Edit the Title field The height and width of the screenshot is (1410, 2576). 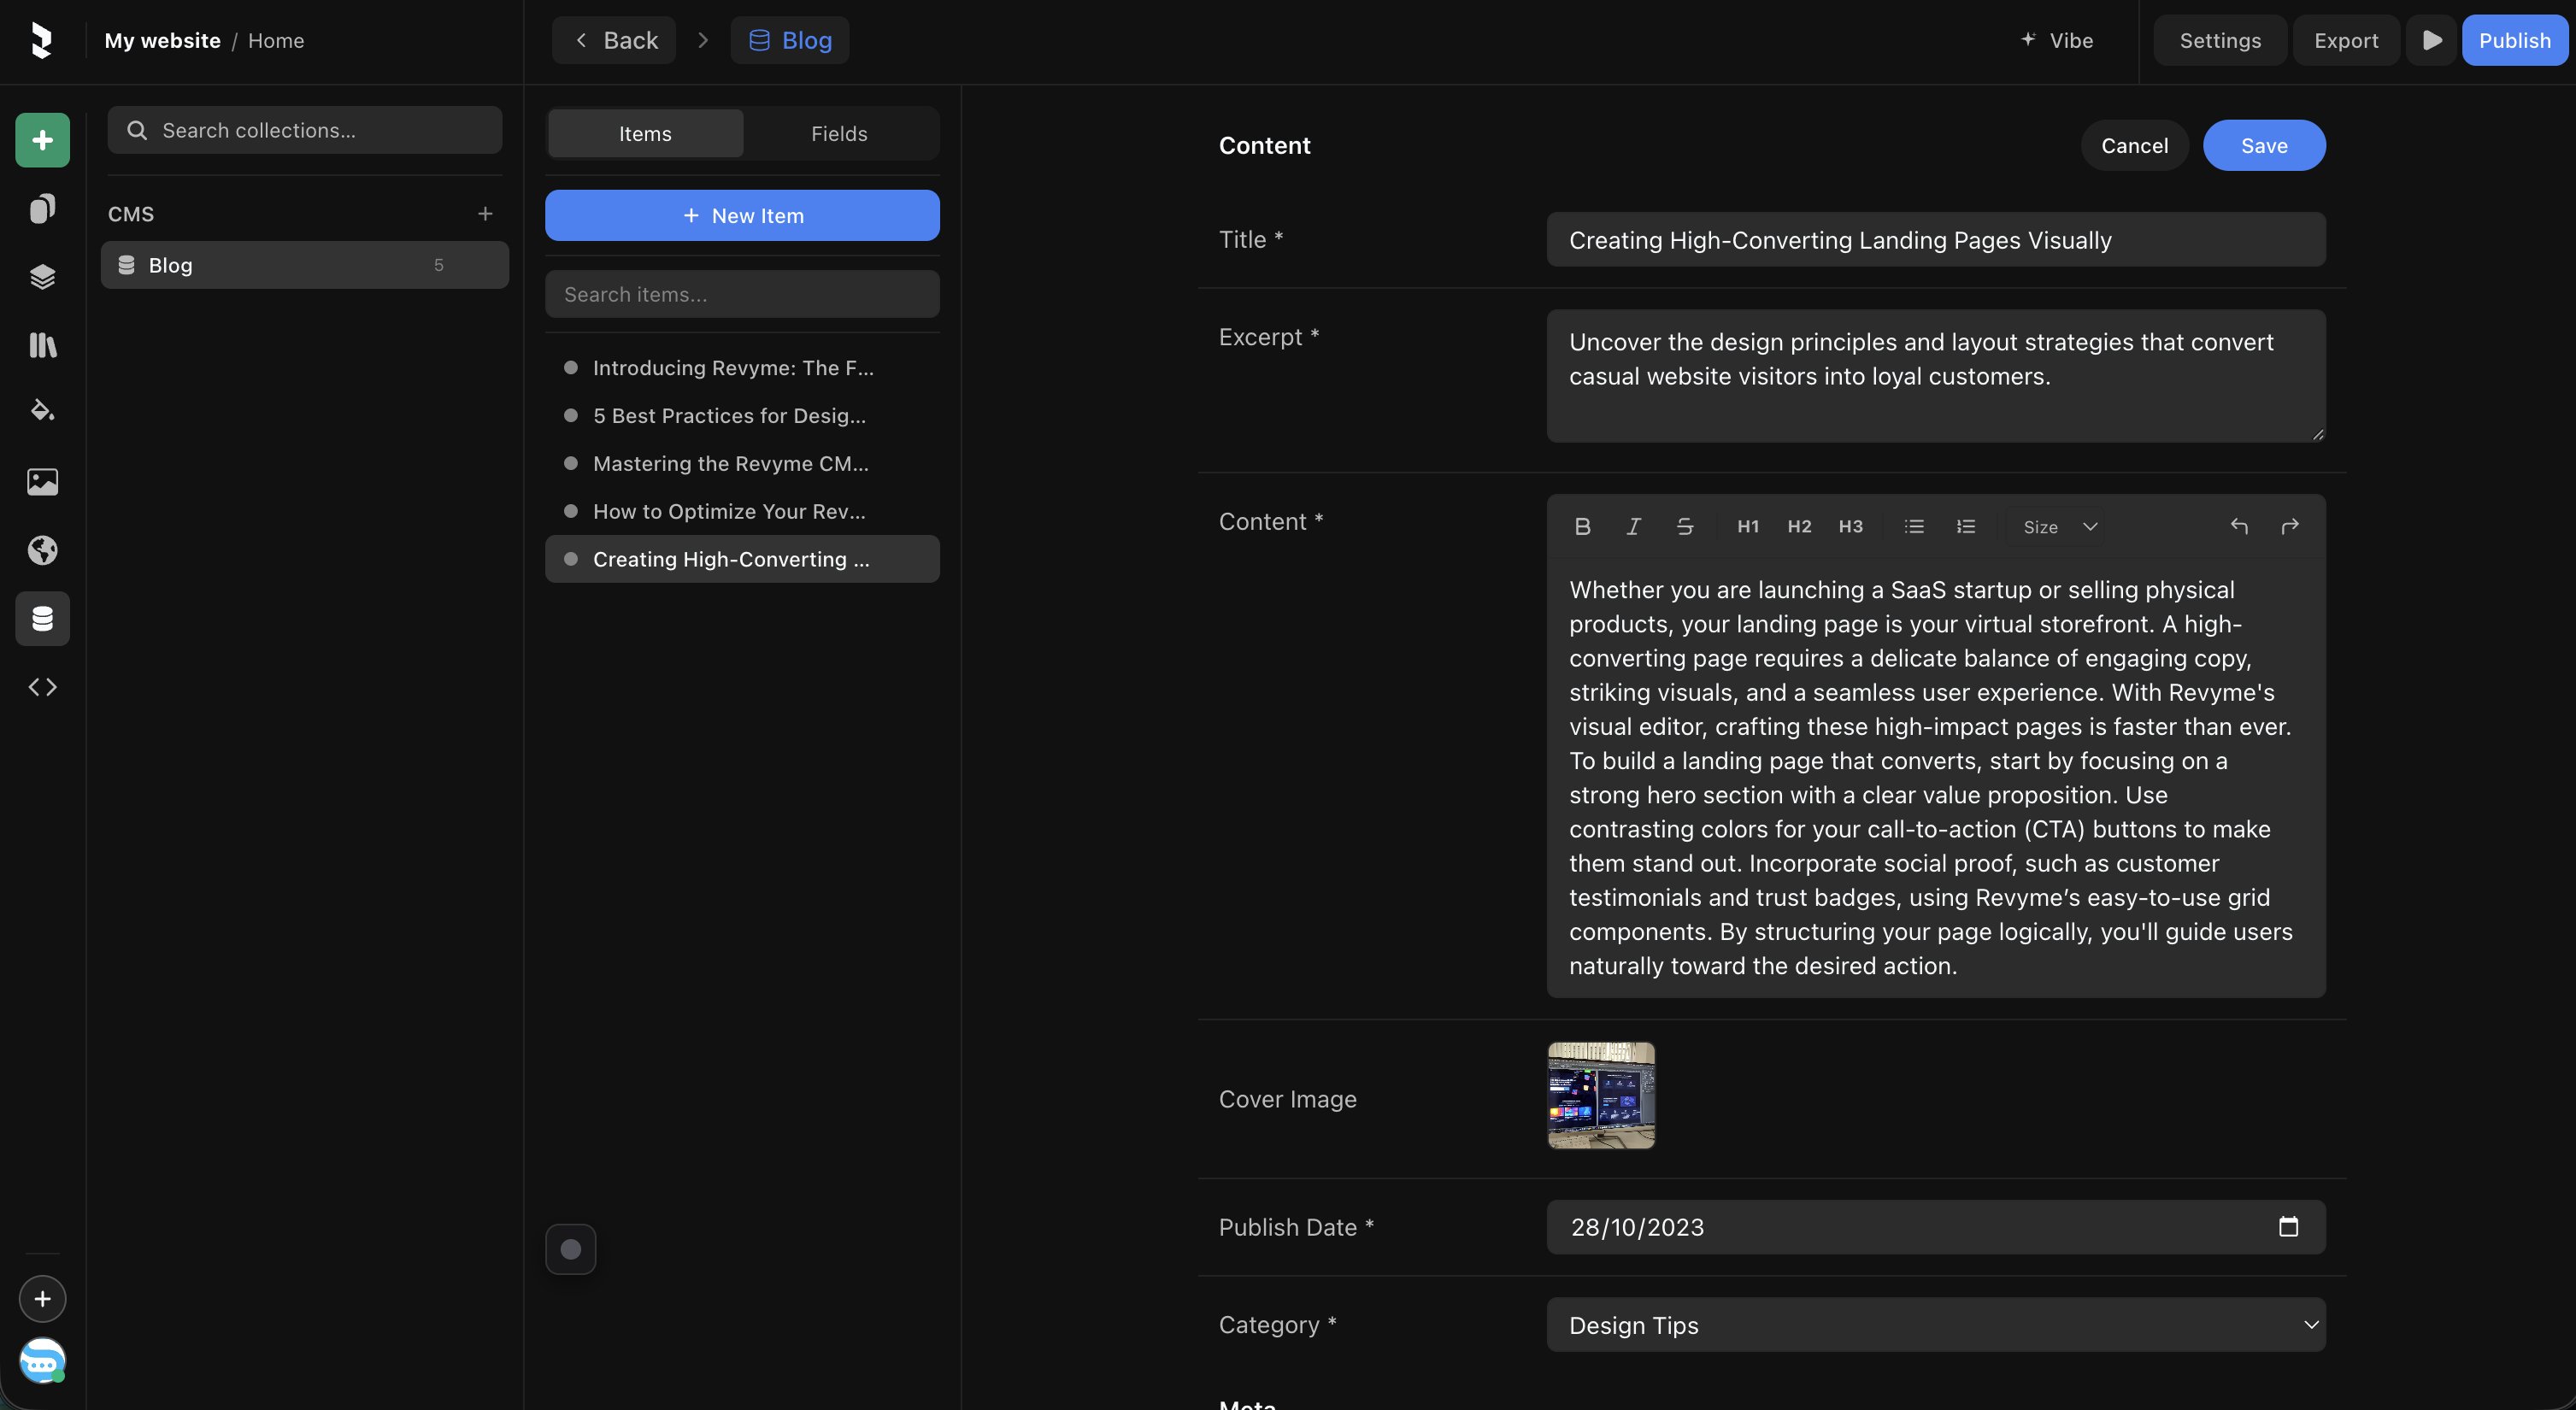tap(1936, 240)
